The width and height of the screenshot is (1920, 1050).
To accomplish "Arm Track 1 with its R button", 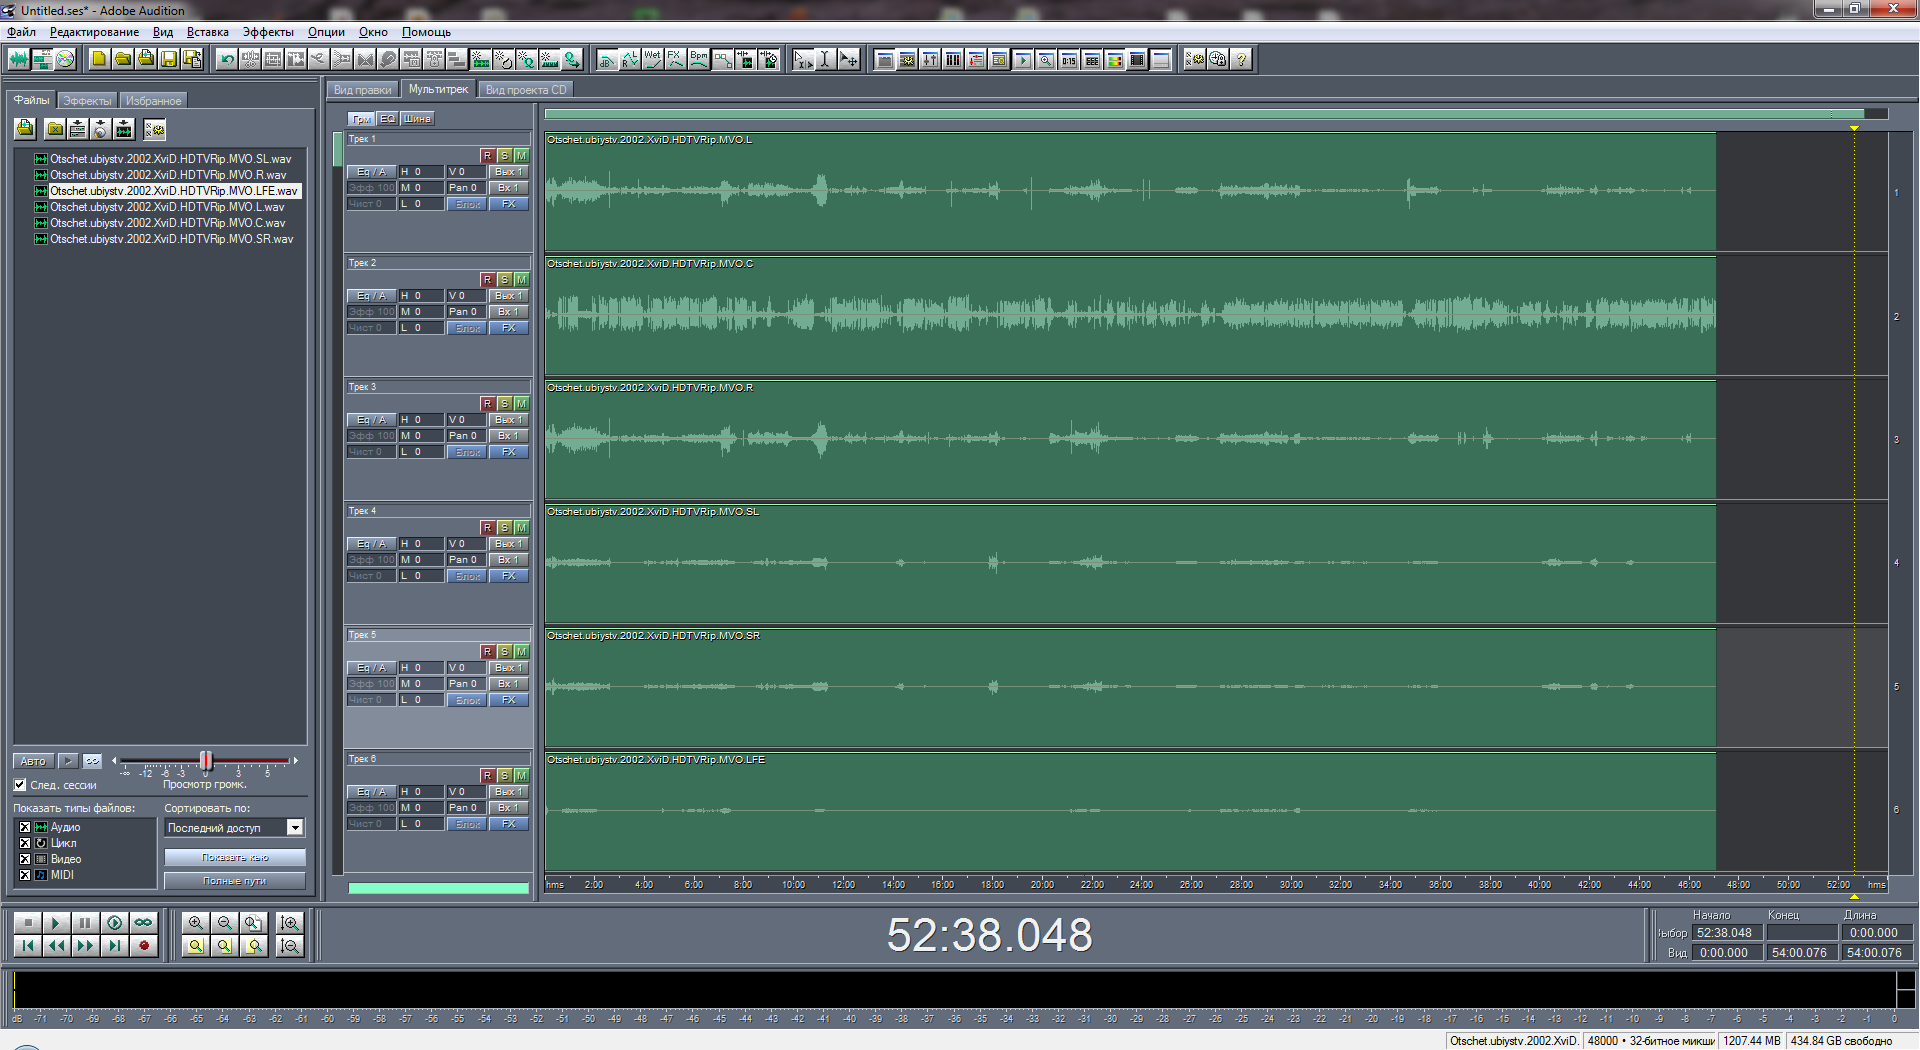I will point(487,156).
